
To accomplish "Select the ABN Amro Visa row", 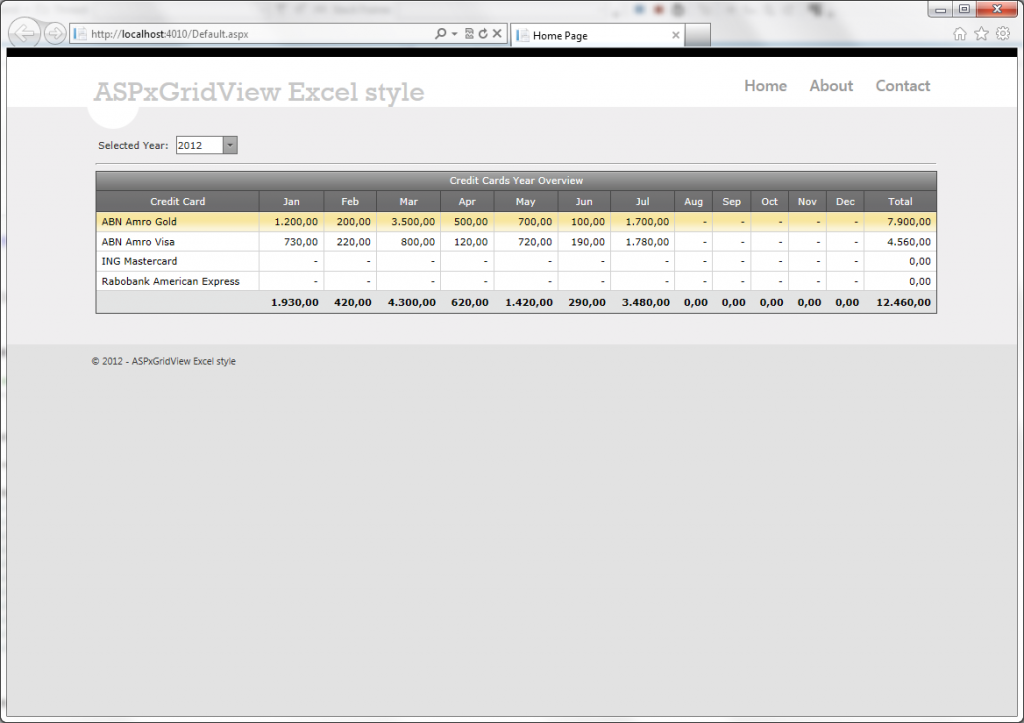I will click(138, 242).
